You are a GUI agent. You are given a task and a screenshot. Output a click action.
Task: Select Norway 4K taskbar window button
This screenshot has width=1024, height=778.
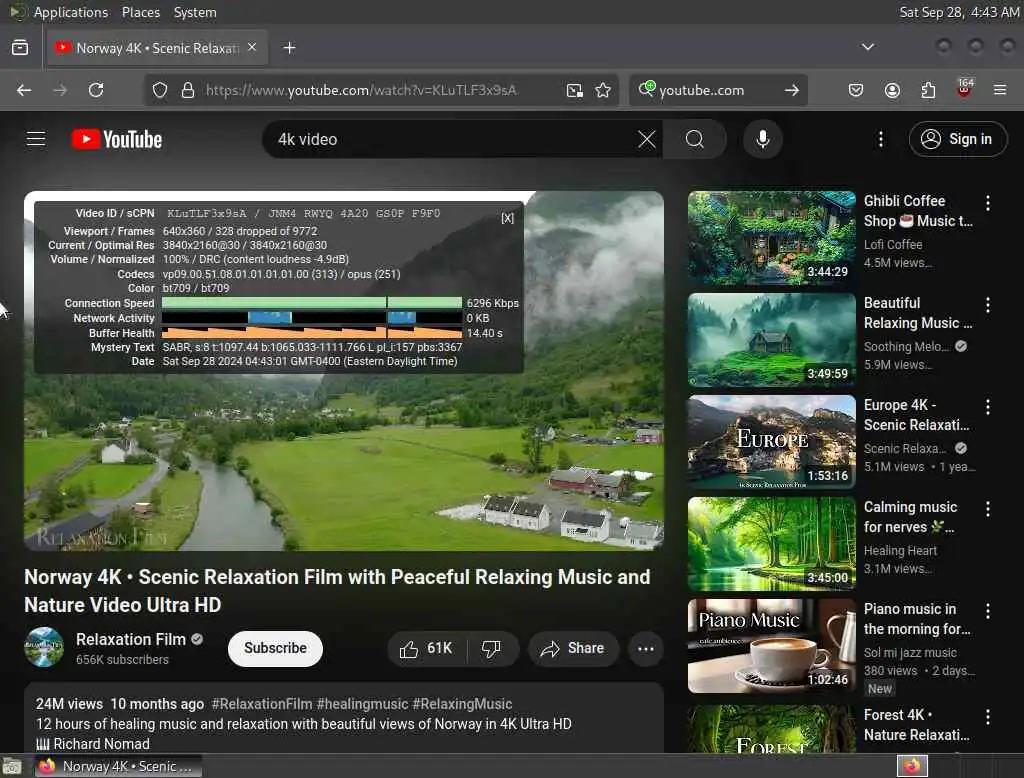[116, 766]
